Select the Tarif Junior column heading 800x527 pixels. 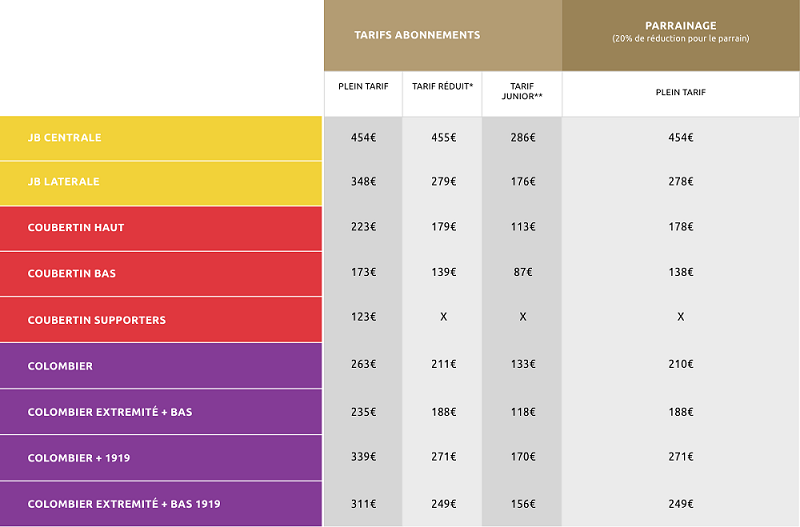tap(521, 91)
